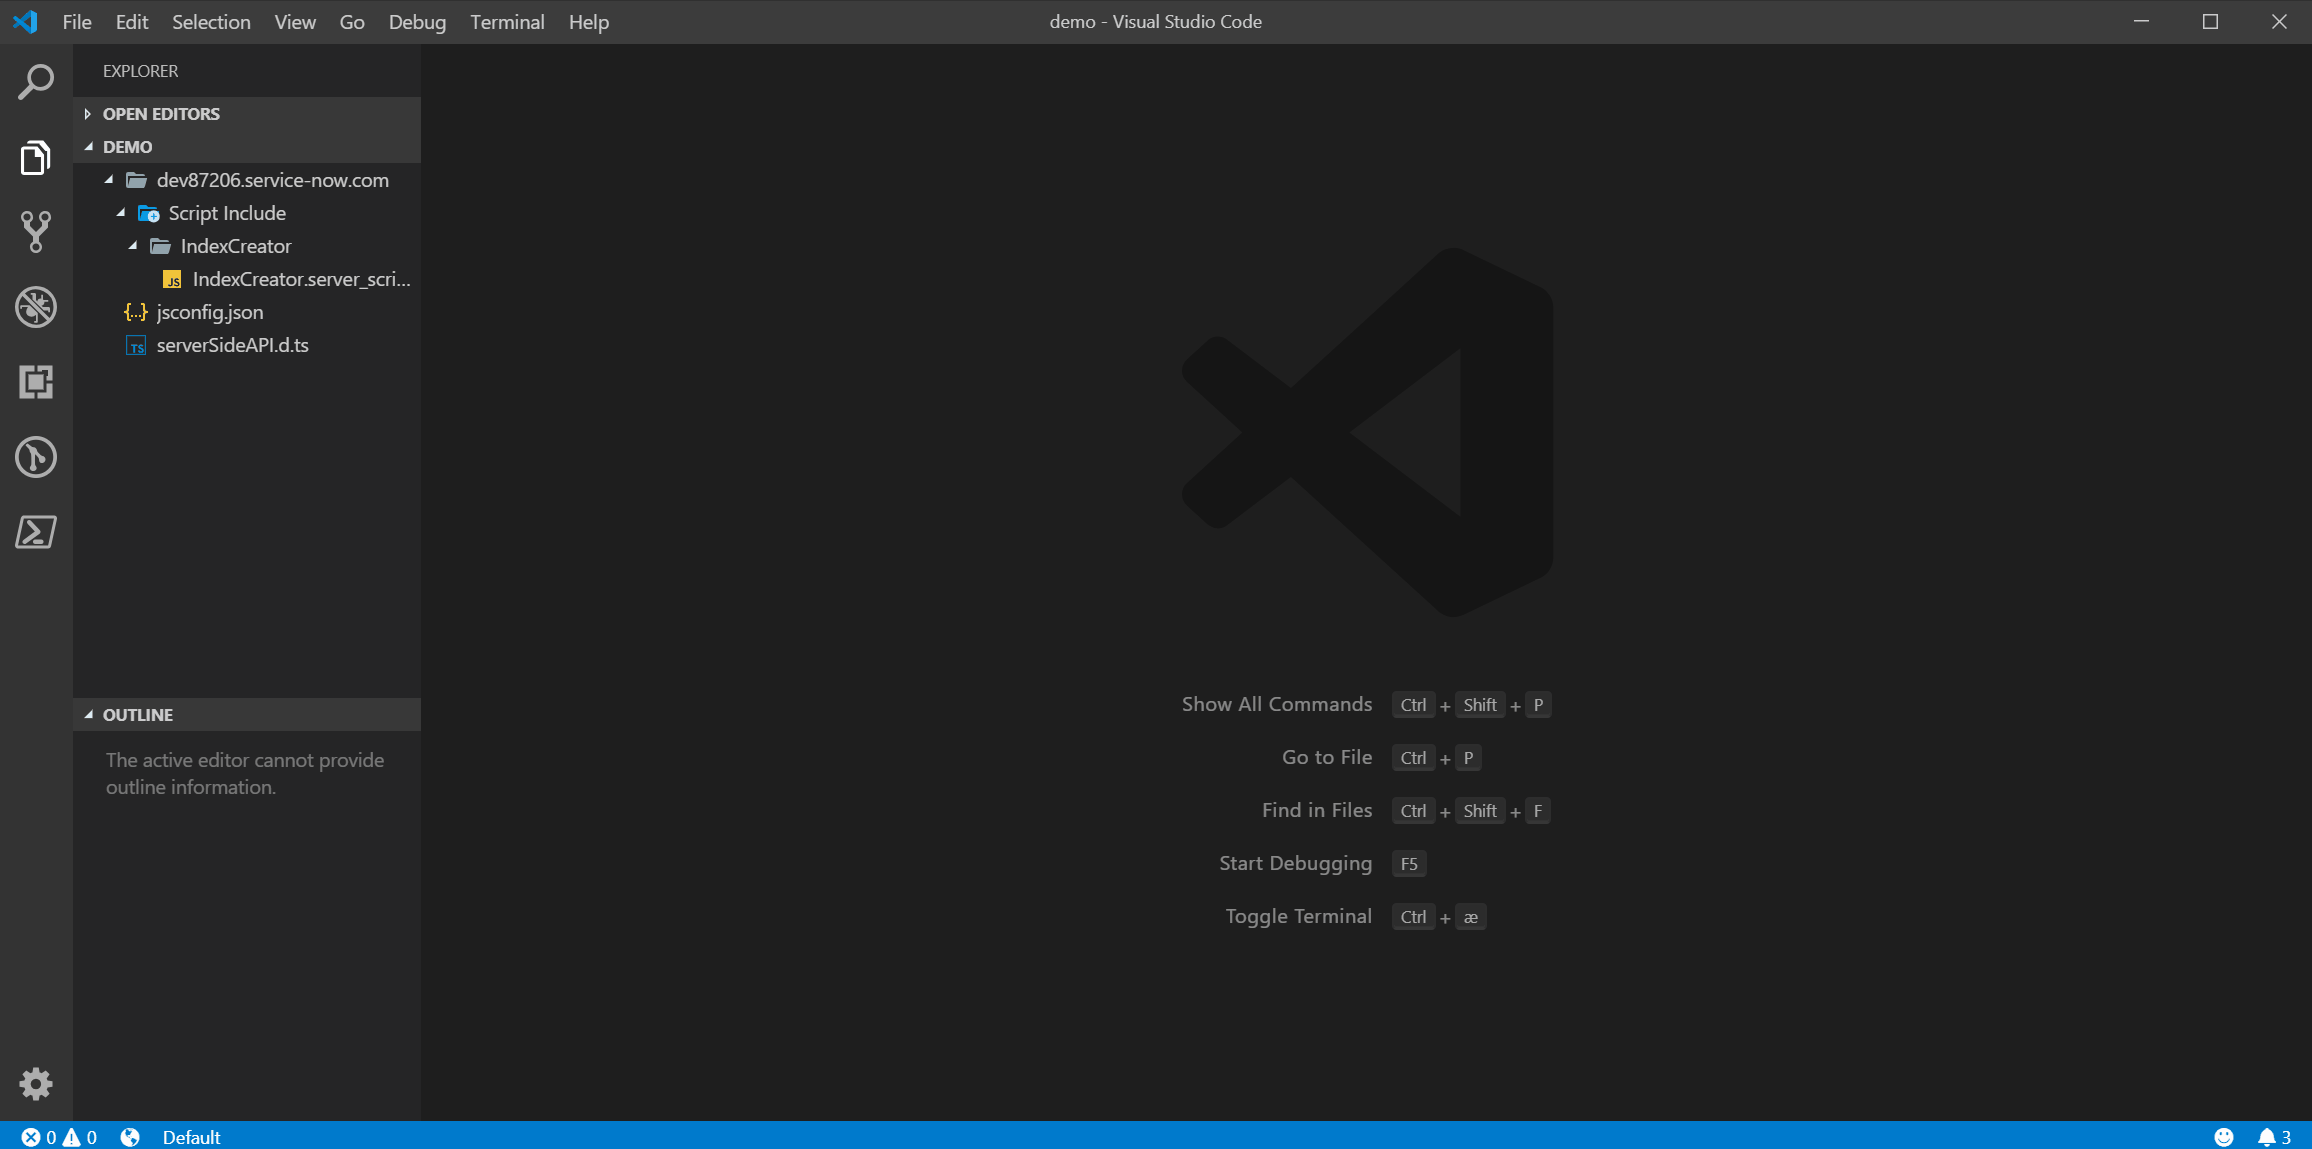Click the feedback smiley icon
2312x1149 pixels.
2223,1137
